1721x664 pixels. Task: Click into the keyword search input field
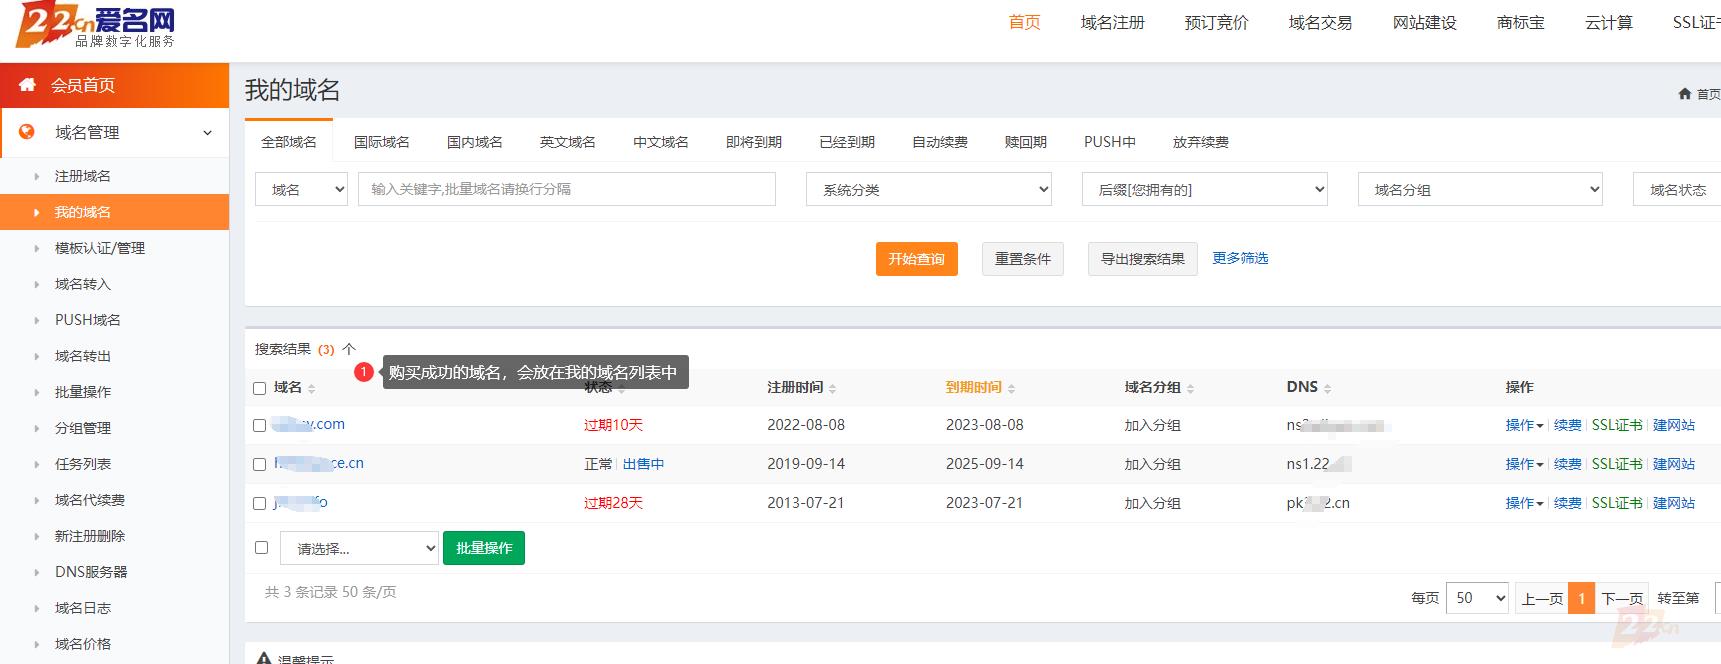click(x=567, y=189)
